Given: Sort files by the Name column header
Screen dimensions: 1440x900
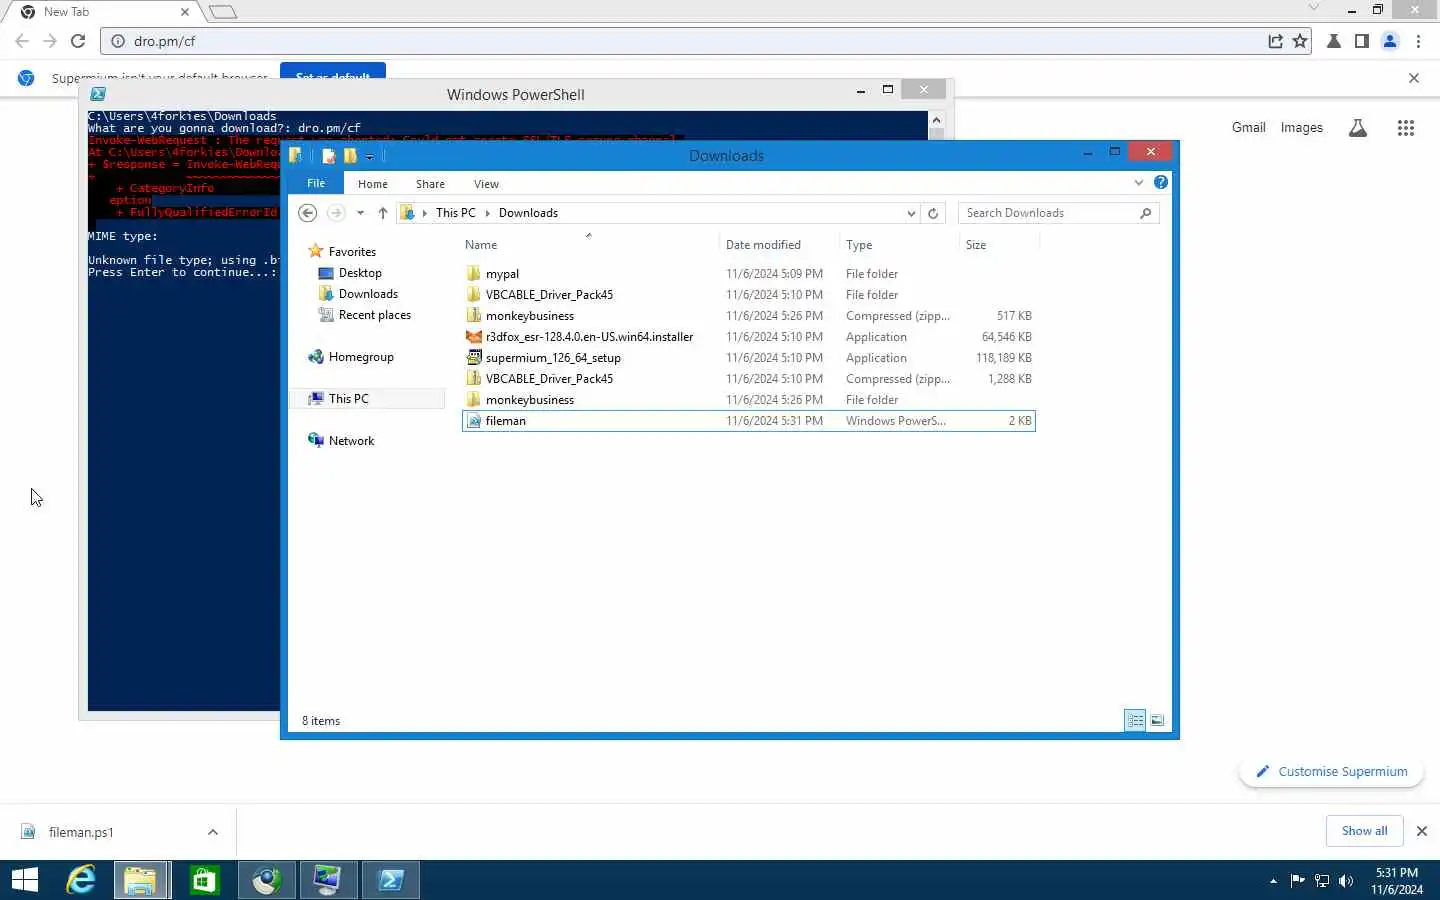Looking at the screenshot, I should 590,245.
